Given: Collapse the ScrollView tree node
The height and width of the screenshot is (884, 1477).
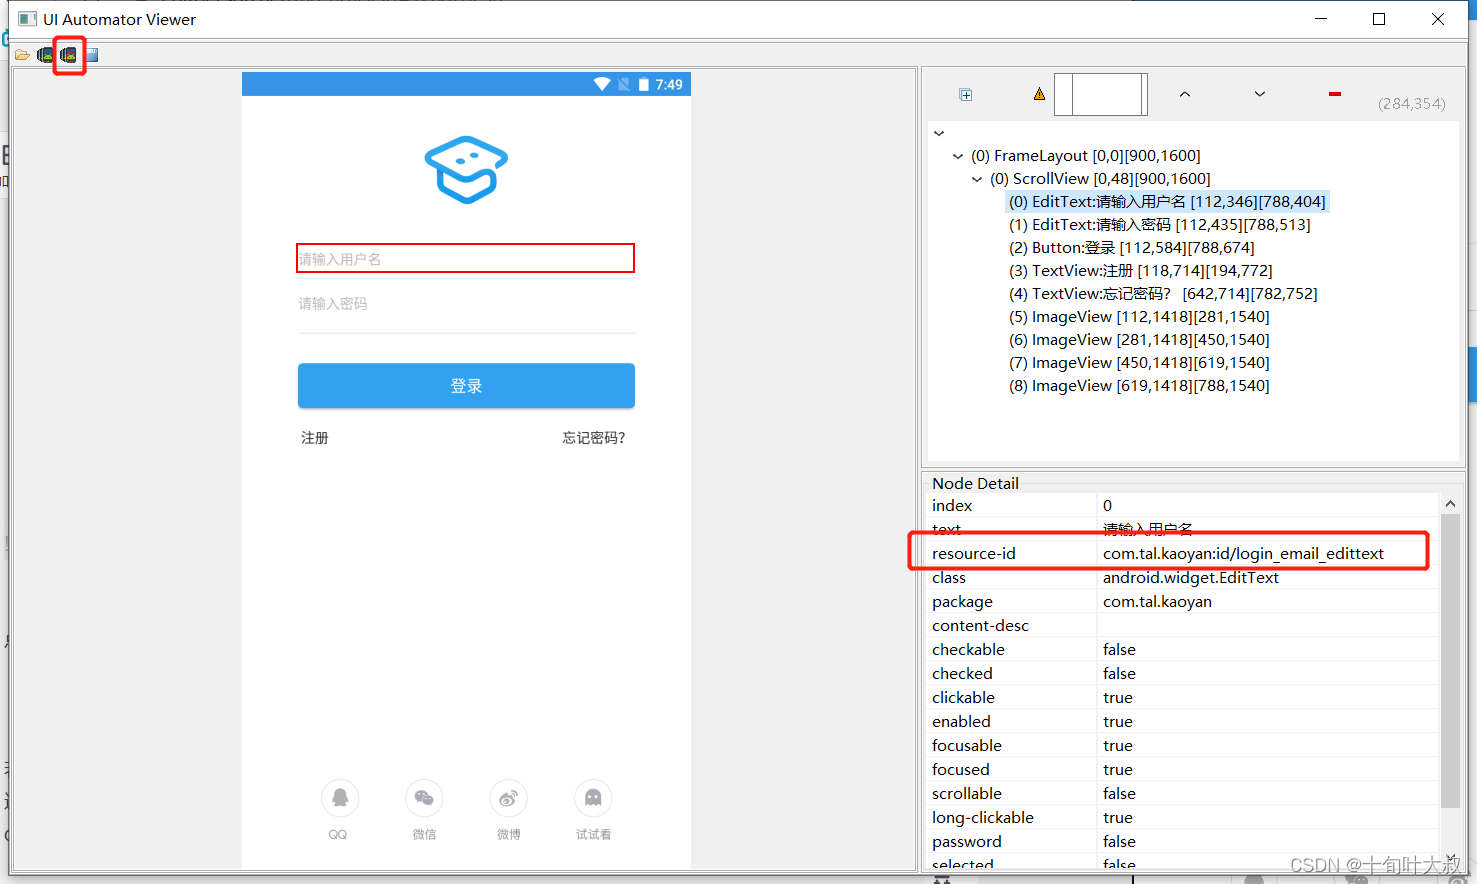Looking at the screenshot, I should (x=977, y=179).
